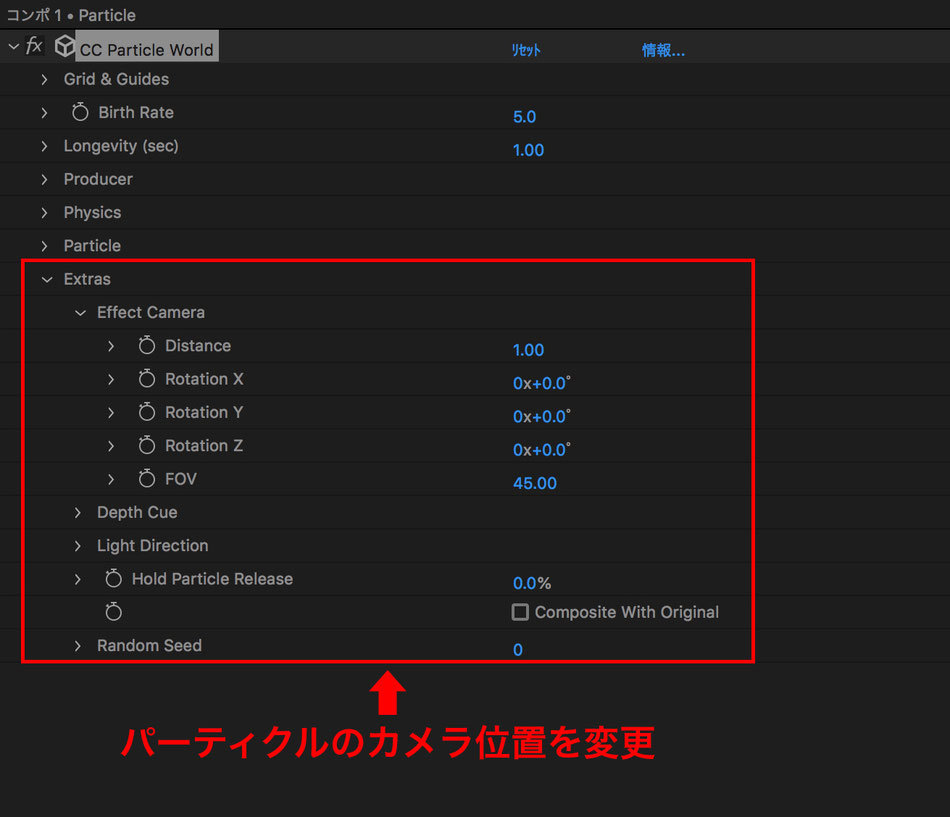The height and width of the screenshot is (817, 950).
Task: Expand the Grid & Guides group
Action: 44,79
